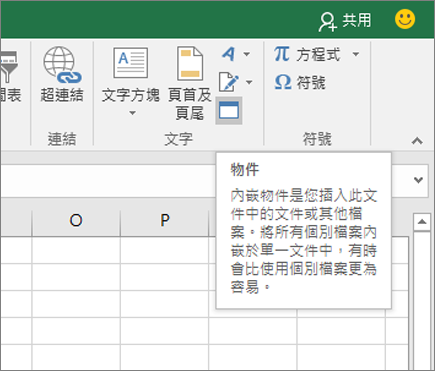Click the vertical scrollbar up arrow
The height and width of the screenshot is (371, 435).
point(422,222)
